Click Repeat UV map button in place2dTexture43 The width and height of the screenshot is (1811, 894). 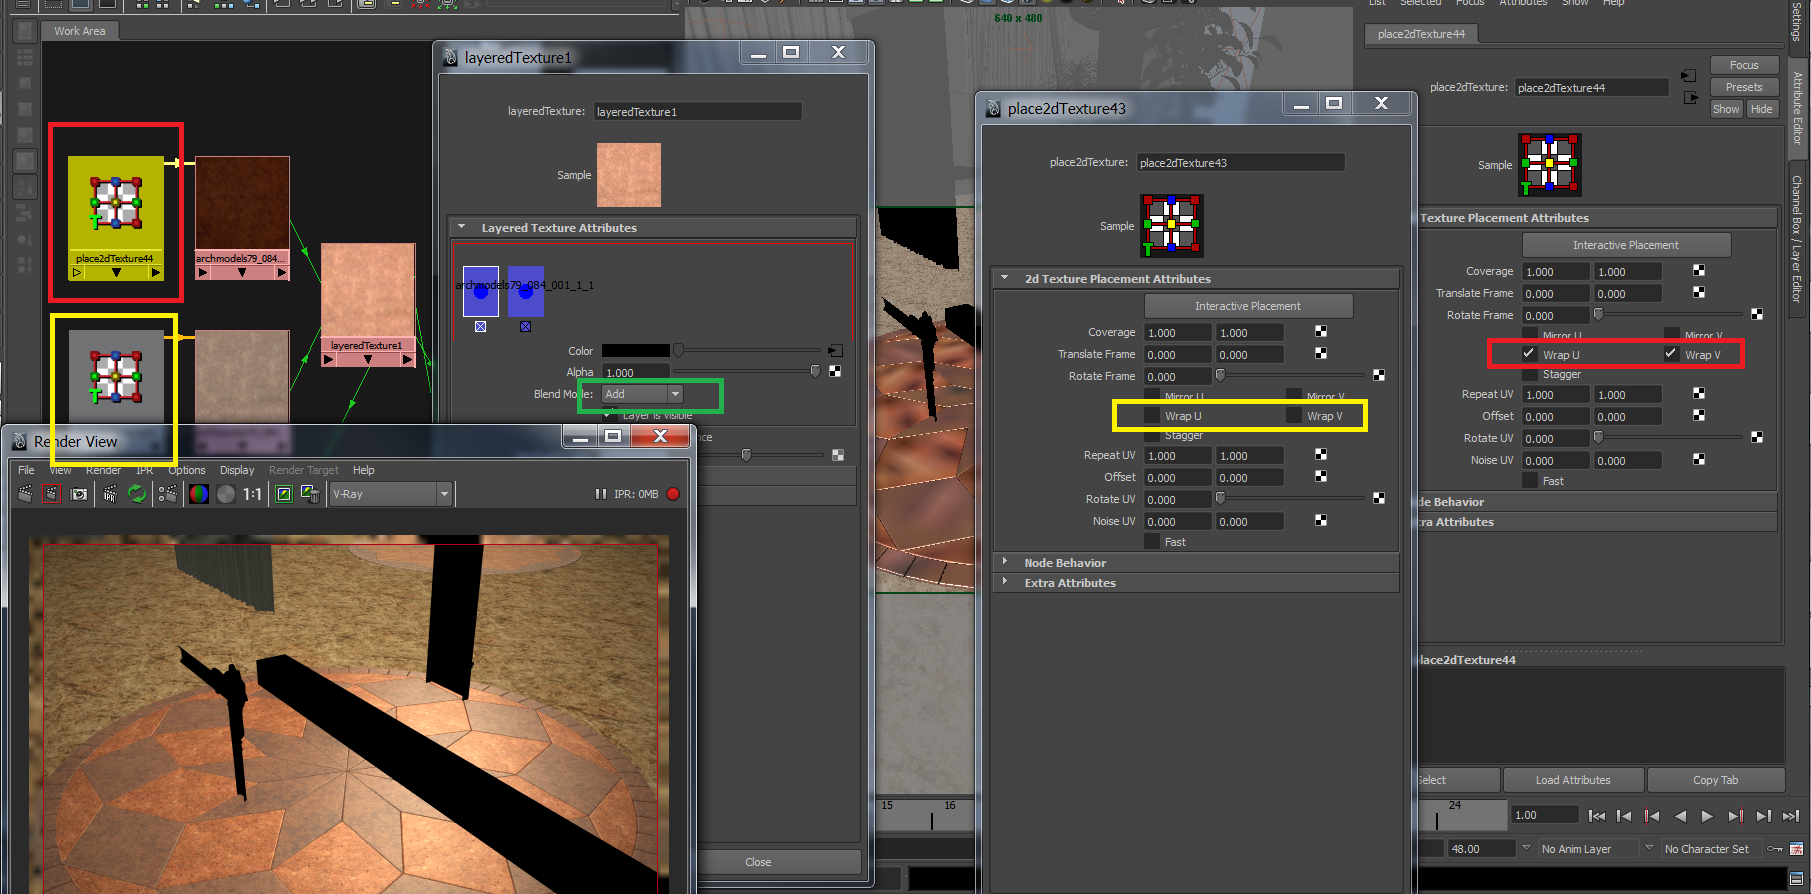[1321, 455]
